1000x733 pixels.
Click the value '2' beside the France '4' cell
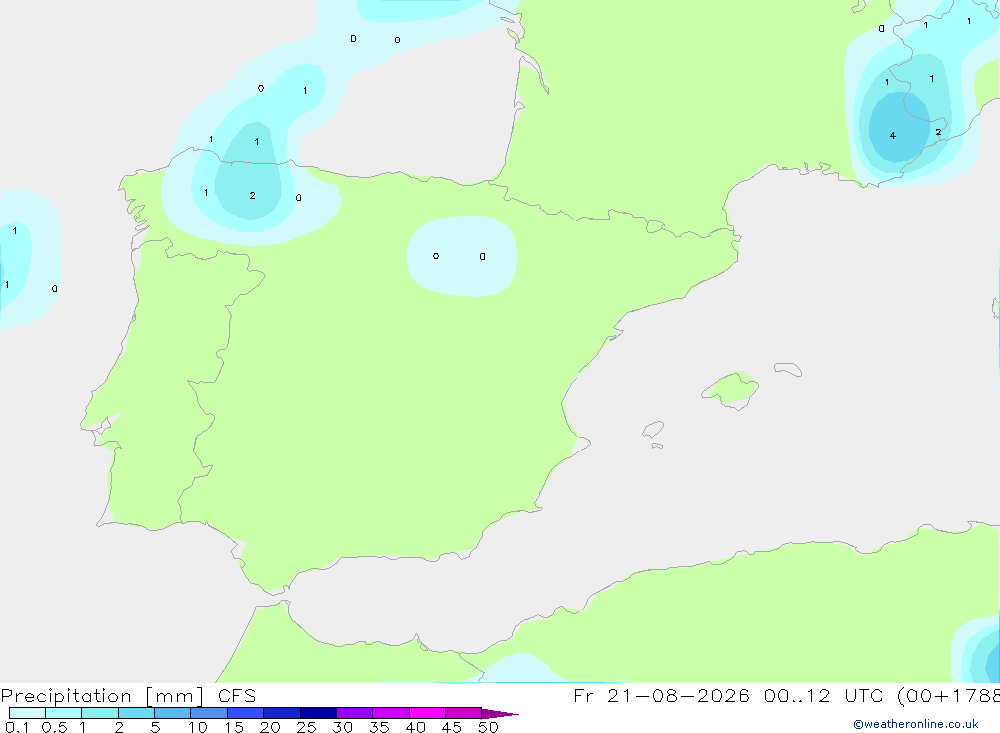click(938, 132)
